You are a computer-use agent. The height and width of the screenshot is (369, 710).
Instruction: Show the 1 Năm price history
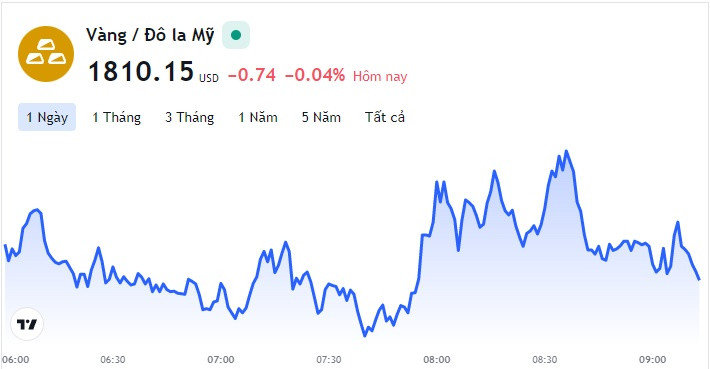coord(258,117)
